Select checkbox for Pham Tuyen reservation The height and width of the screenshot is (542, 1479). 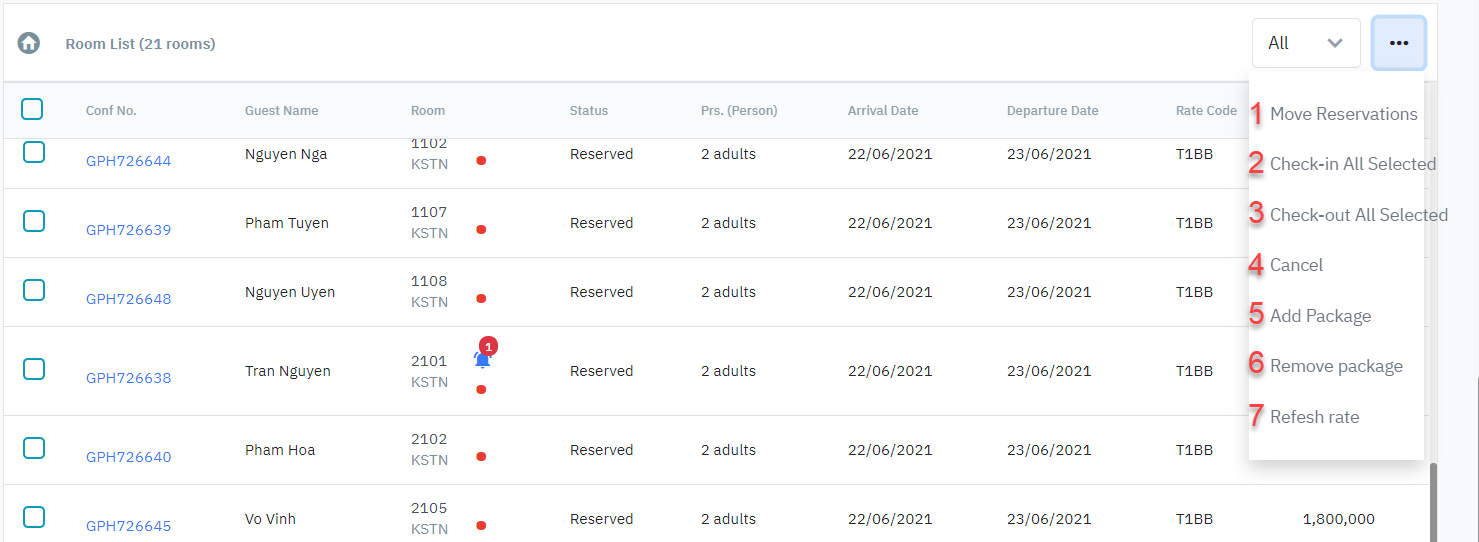point(34,221)
